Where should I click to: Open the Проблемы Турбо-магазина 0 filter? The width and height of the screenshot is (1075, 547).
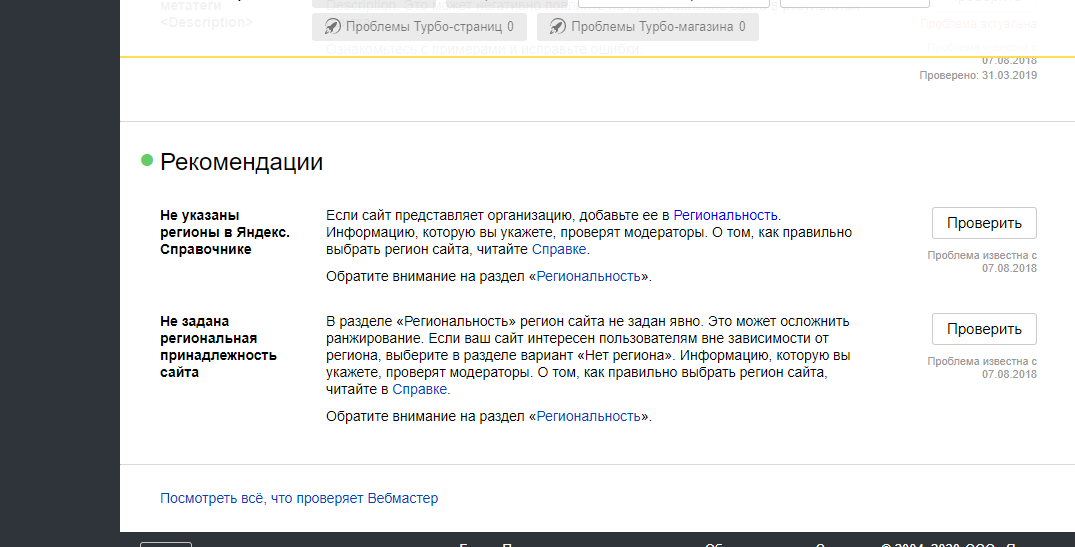648,27
